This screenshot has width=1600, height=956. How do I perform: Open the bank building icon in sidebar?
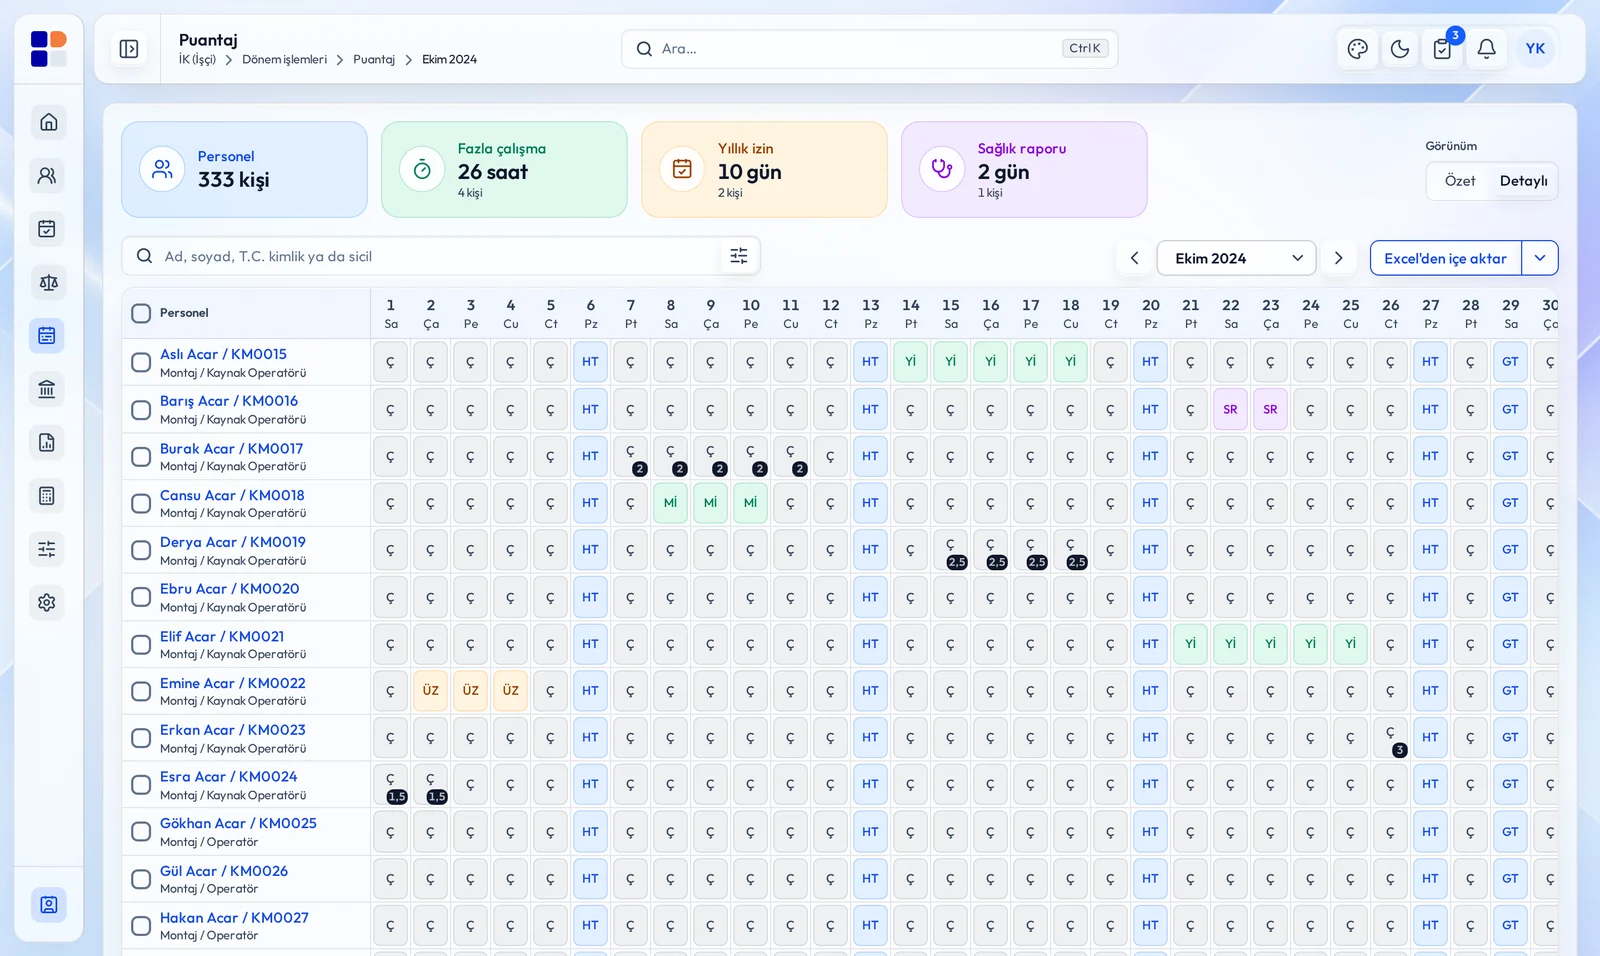(47, 389)
